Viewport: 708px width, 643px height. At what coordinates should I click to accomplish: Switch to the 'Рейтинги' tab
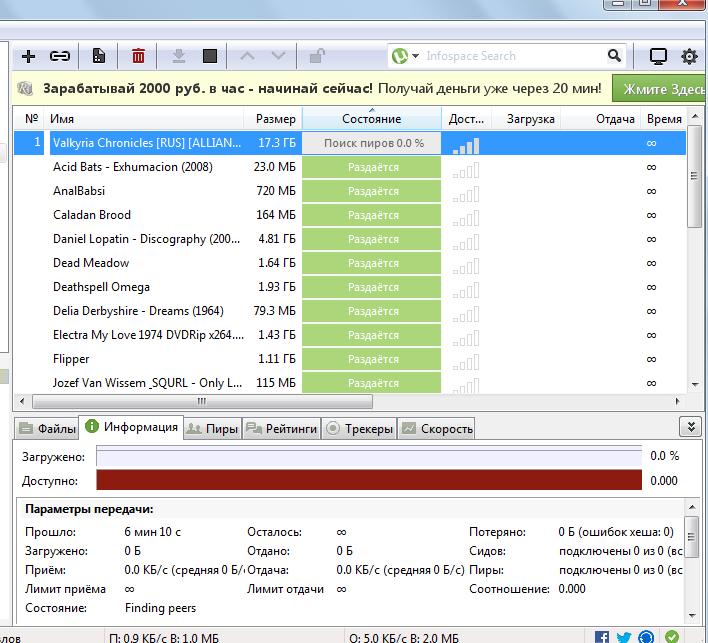282,429
